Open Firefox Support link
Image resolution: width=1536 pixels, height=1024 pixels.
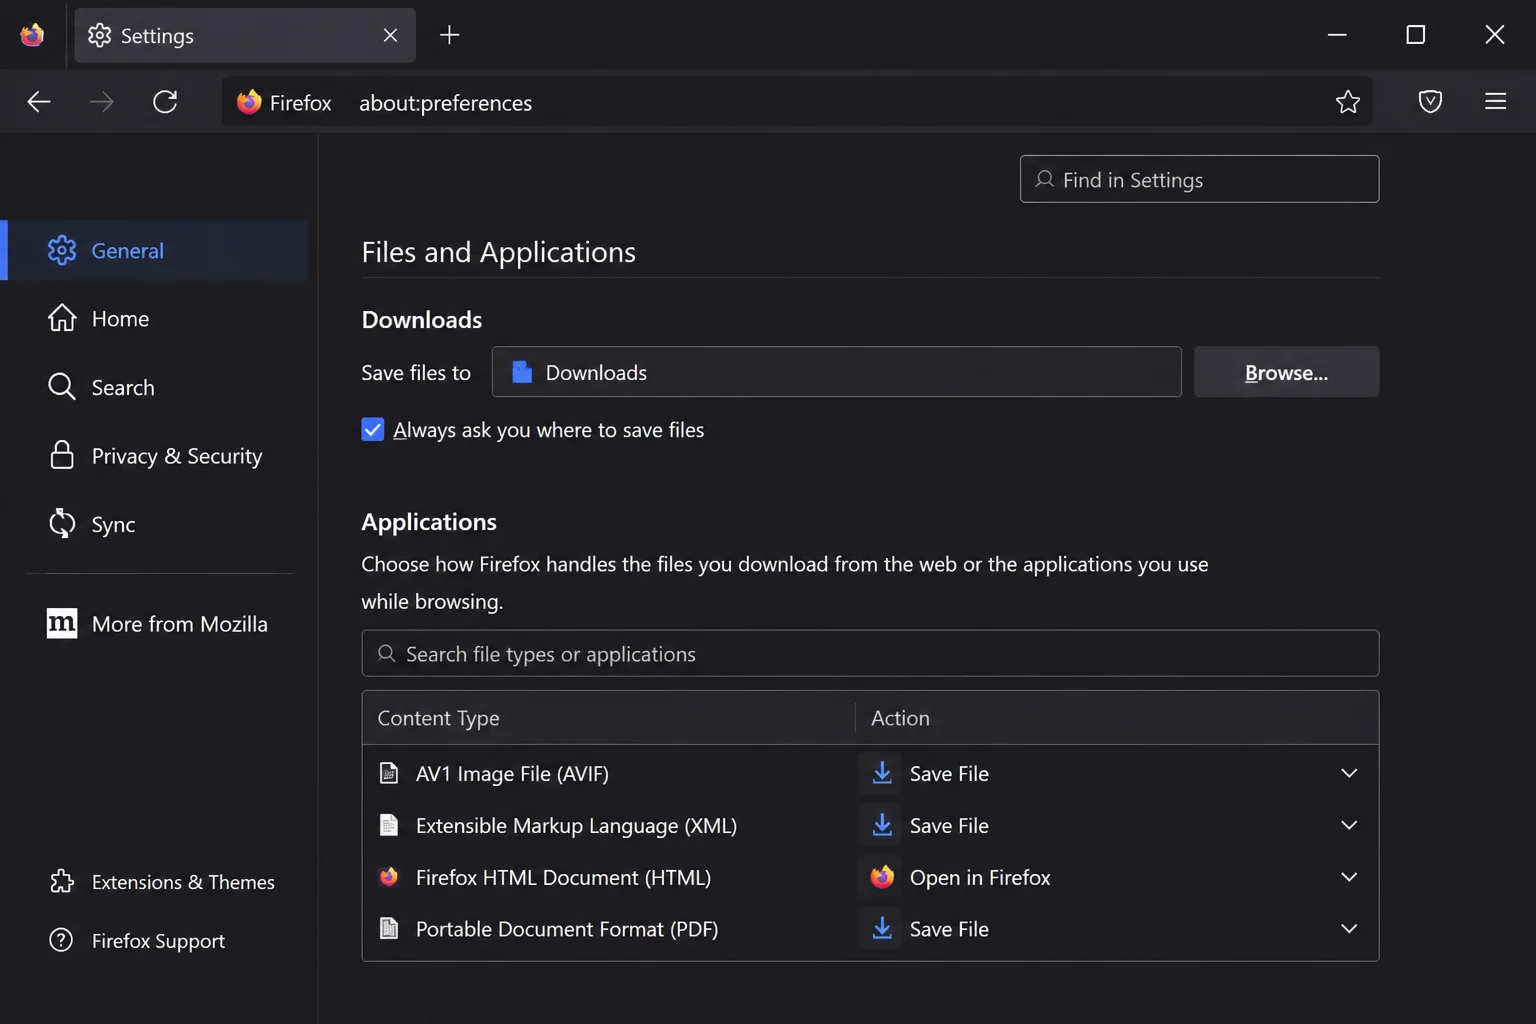137,941
